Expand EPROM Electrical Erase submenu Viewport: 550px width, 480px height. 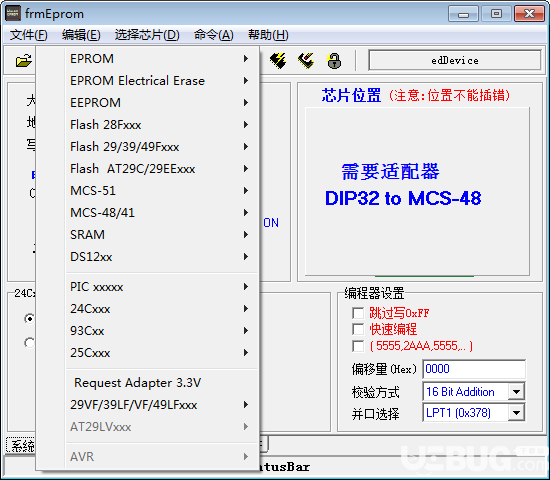pyautogui.click(x=161, y=81)
